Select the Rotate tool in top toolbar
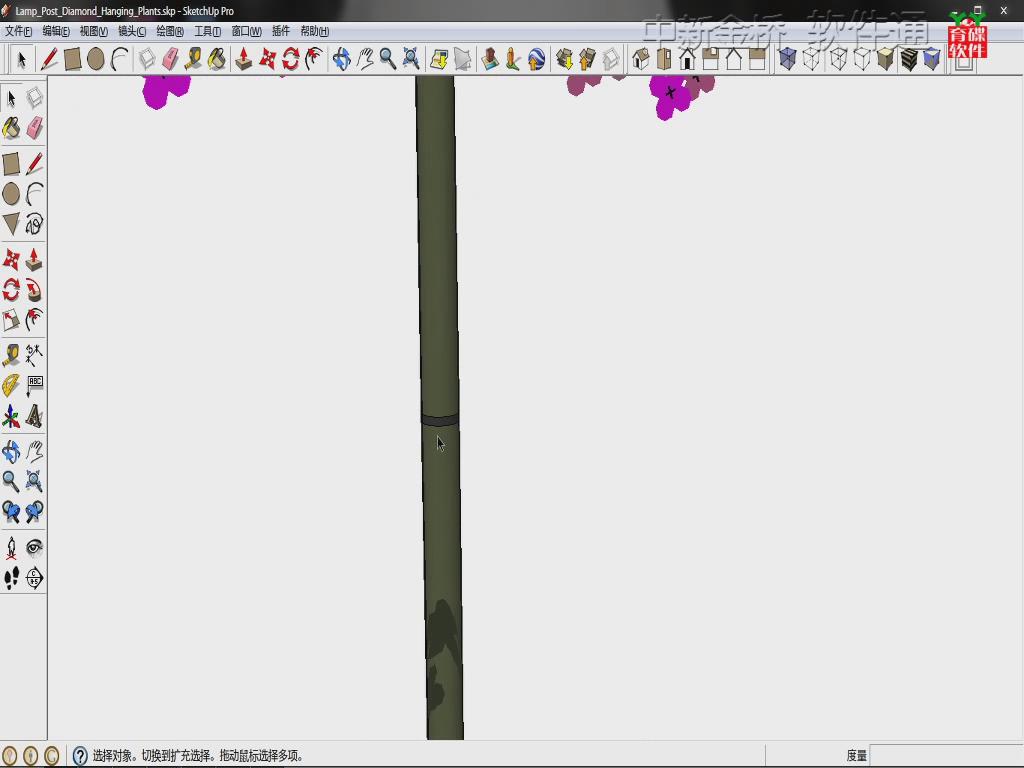This screenshot has height=768, width=1024. 290,59
